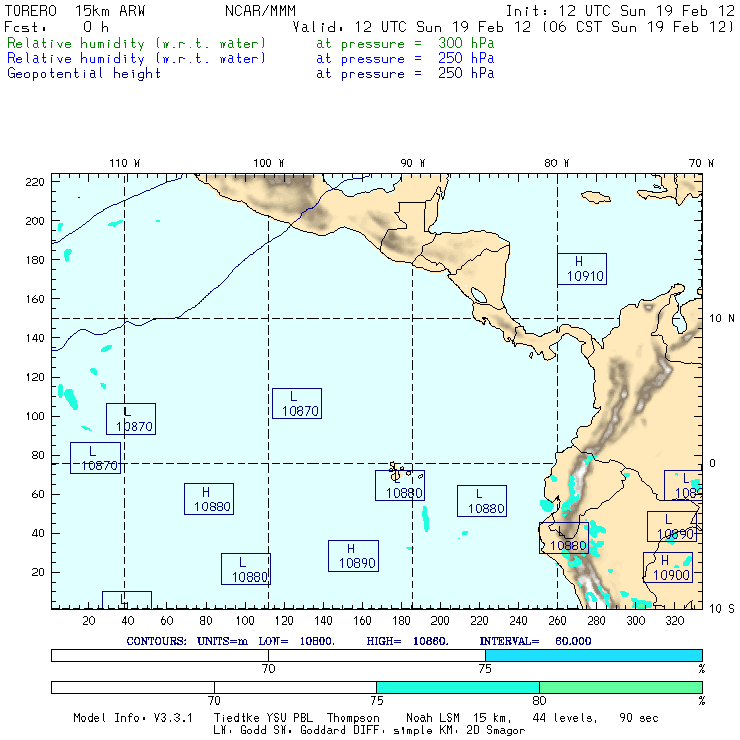Screen dimensions: 740x740
Task: Click '250 hPa' on the Geopotential height row
Action: point(466,73)
